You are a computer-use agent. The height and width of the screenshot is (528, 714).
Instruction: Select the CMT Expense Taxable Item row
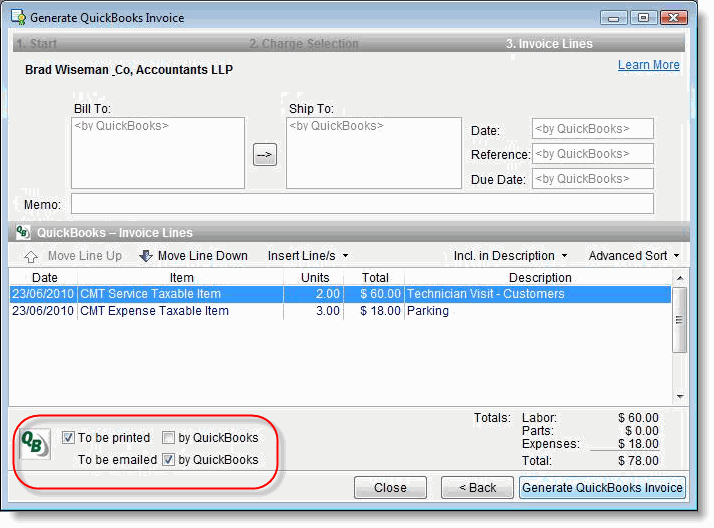coord(154,311)
